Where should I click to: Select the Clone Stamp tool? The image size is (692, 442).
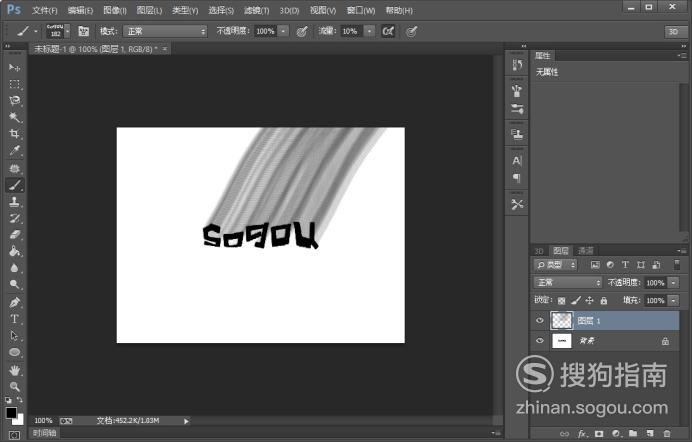pyautogui.click(x=15, y=202)
